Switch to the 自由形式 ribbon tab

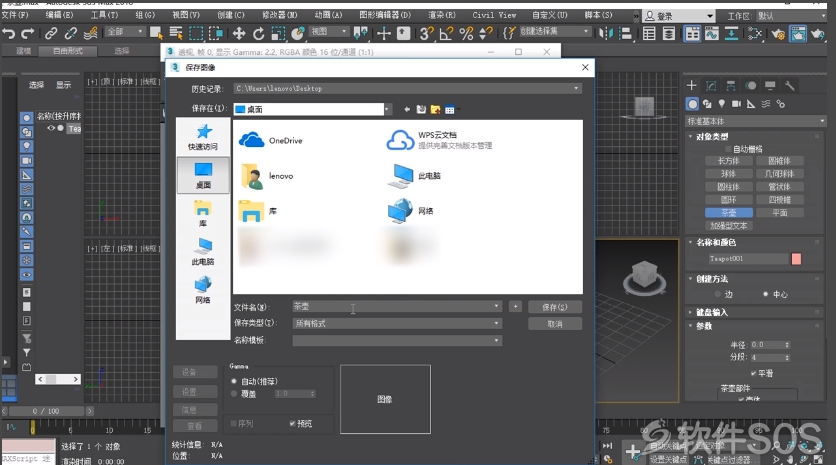(68, 51)
